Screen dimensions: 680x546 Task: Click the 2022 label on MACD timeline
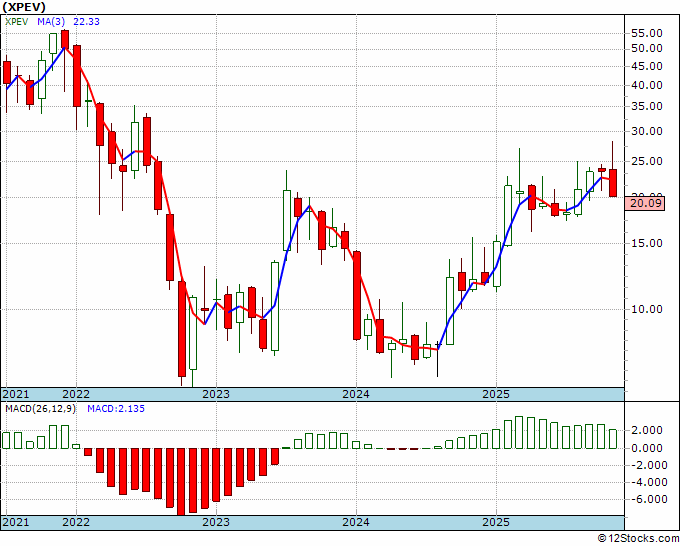click(76, 522)
